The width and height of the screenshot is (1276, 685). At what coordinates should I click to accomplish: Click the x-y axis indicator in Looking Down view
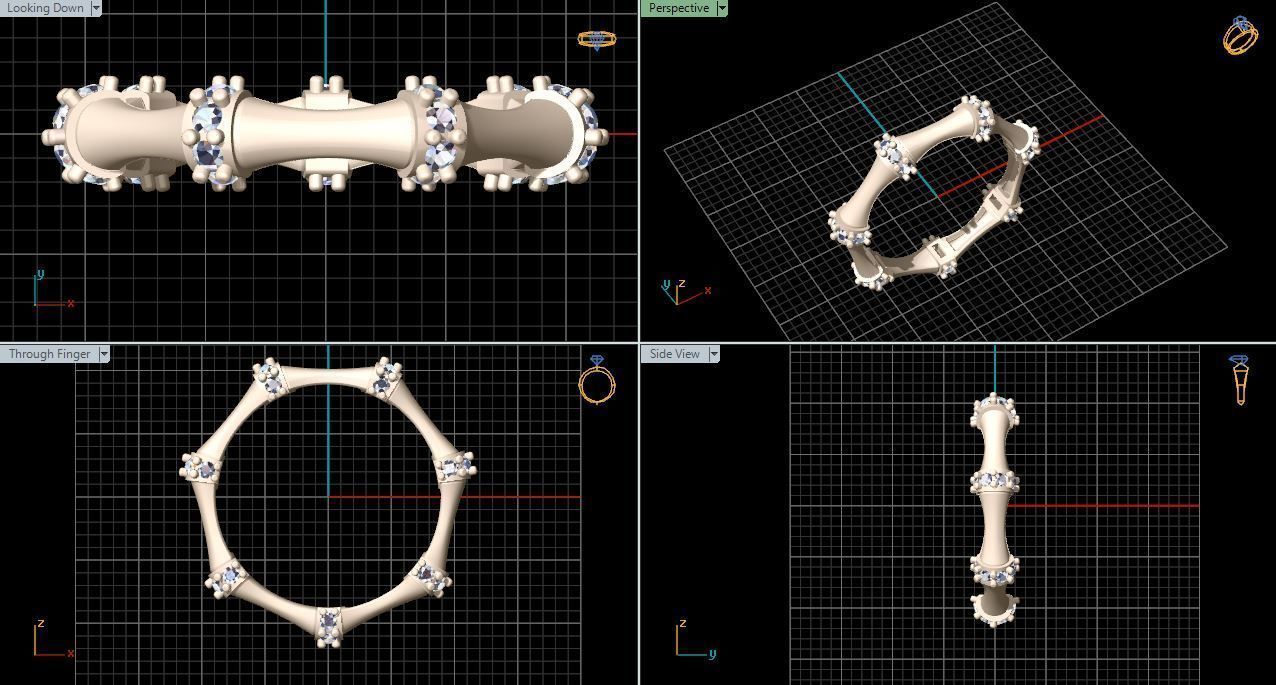click(52, 290)
